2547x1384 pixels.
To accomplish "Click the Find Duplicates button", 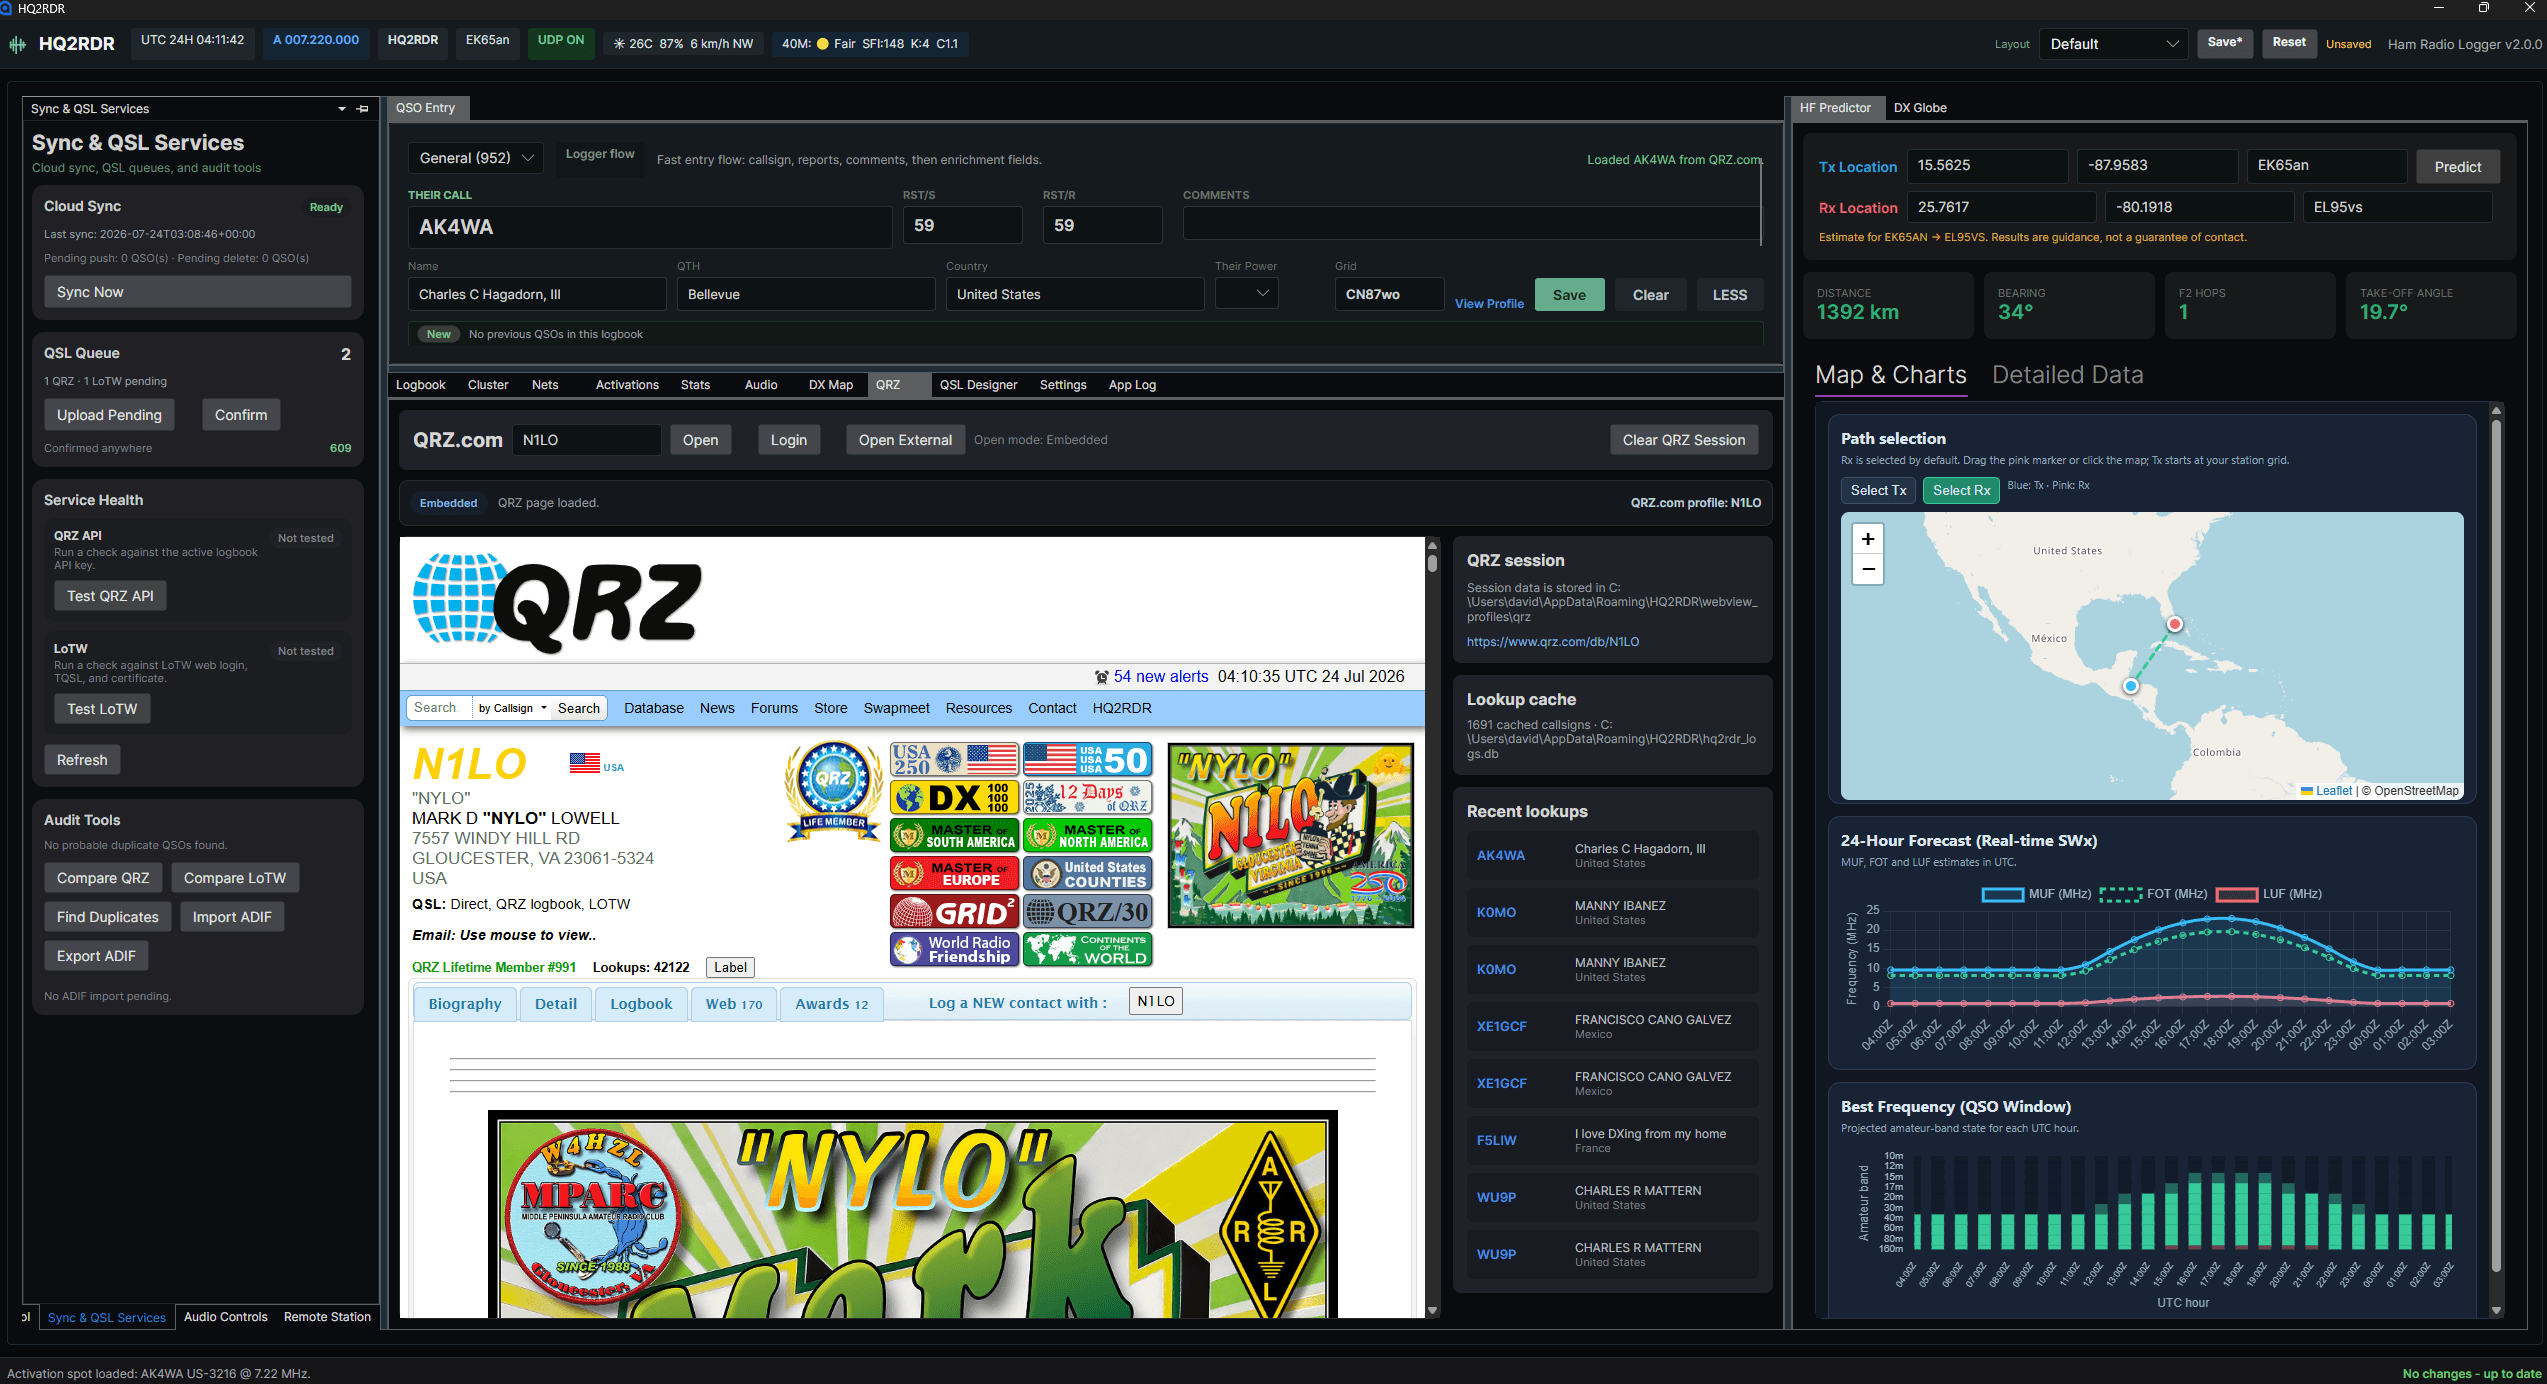I will (x=108, y=917).
